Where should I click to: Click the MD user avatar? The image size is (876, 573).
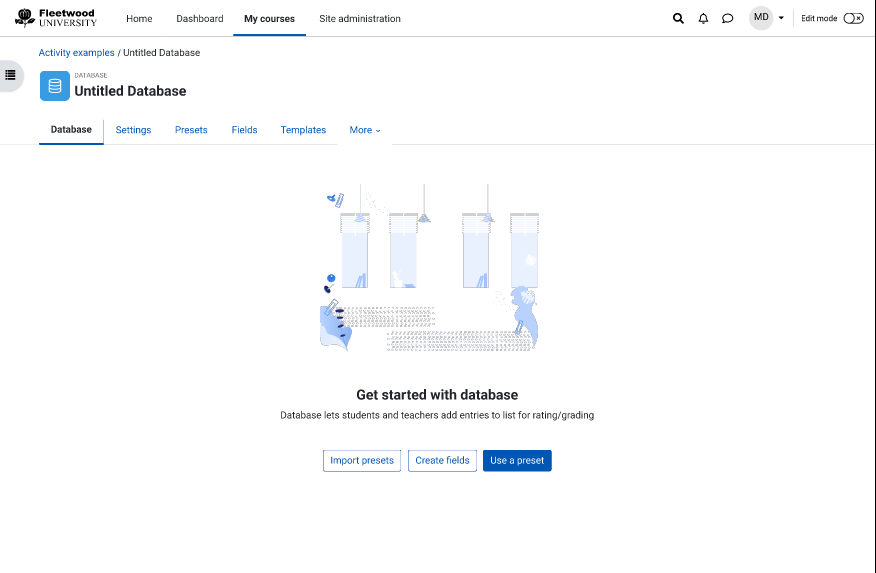(761, 18)
